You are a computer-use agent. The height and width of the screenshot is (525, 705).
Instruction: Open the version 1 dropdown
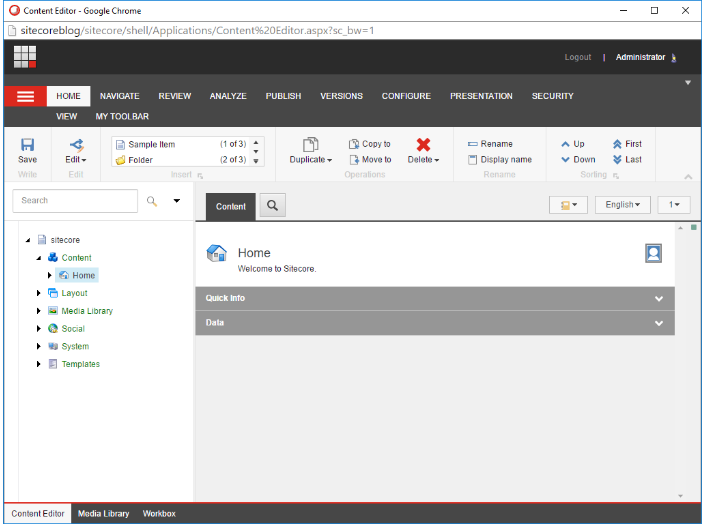click(x=674, y=205)
